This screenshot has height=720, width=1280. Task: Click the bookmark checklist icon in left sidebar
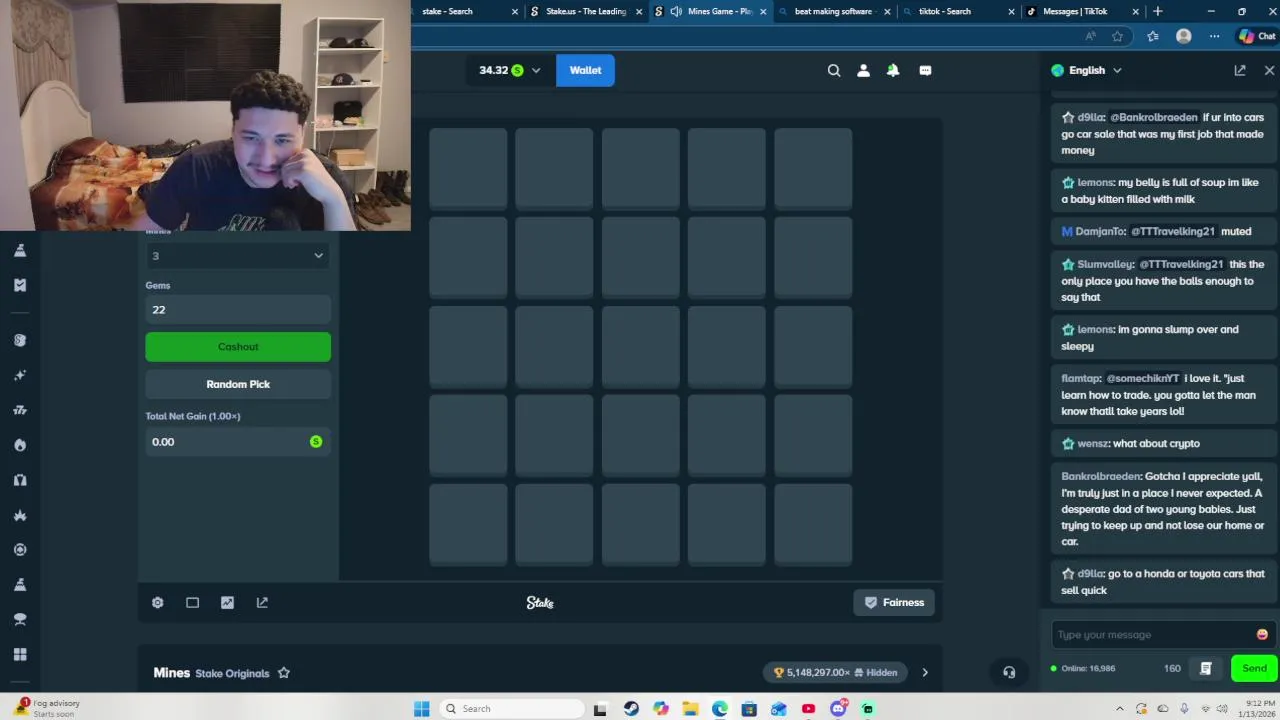(x=20, y=285)
